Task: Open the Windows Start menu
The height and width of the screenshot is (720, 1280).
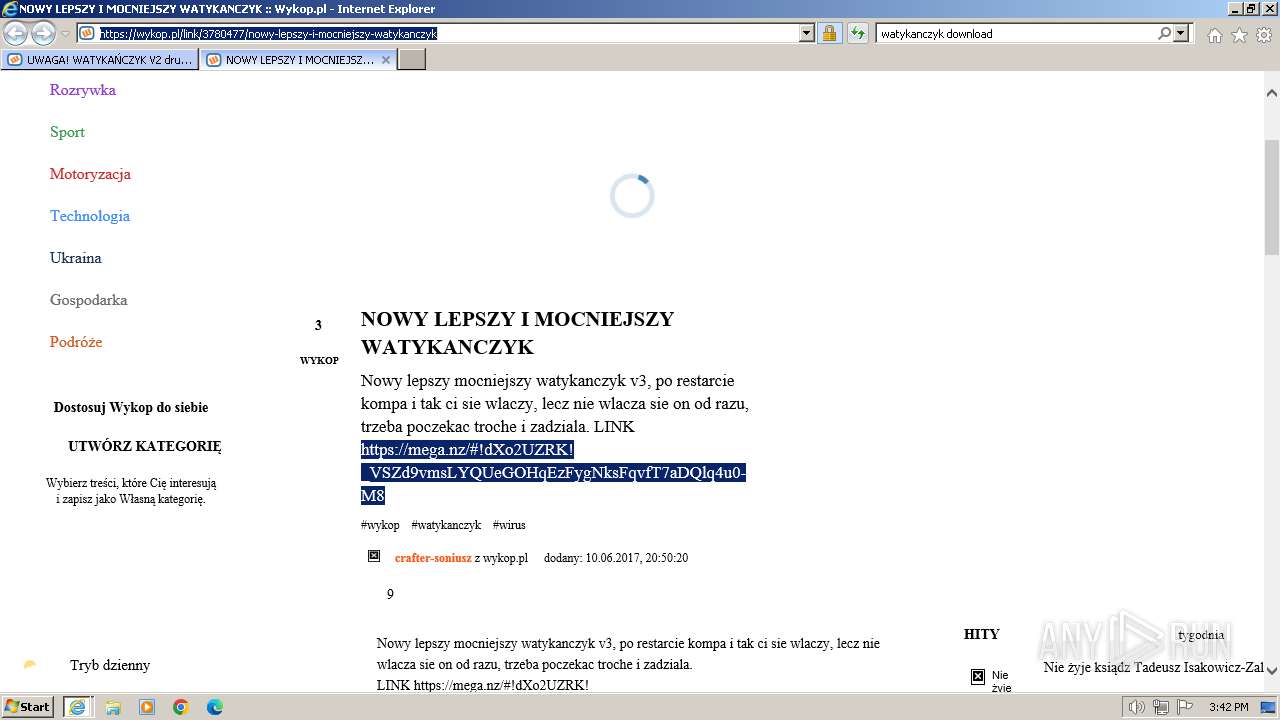Action: click(28, 707)
